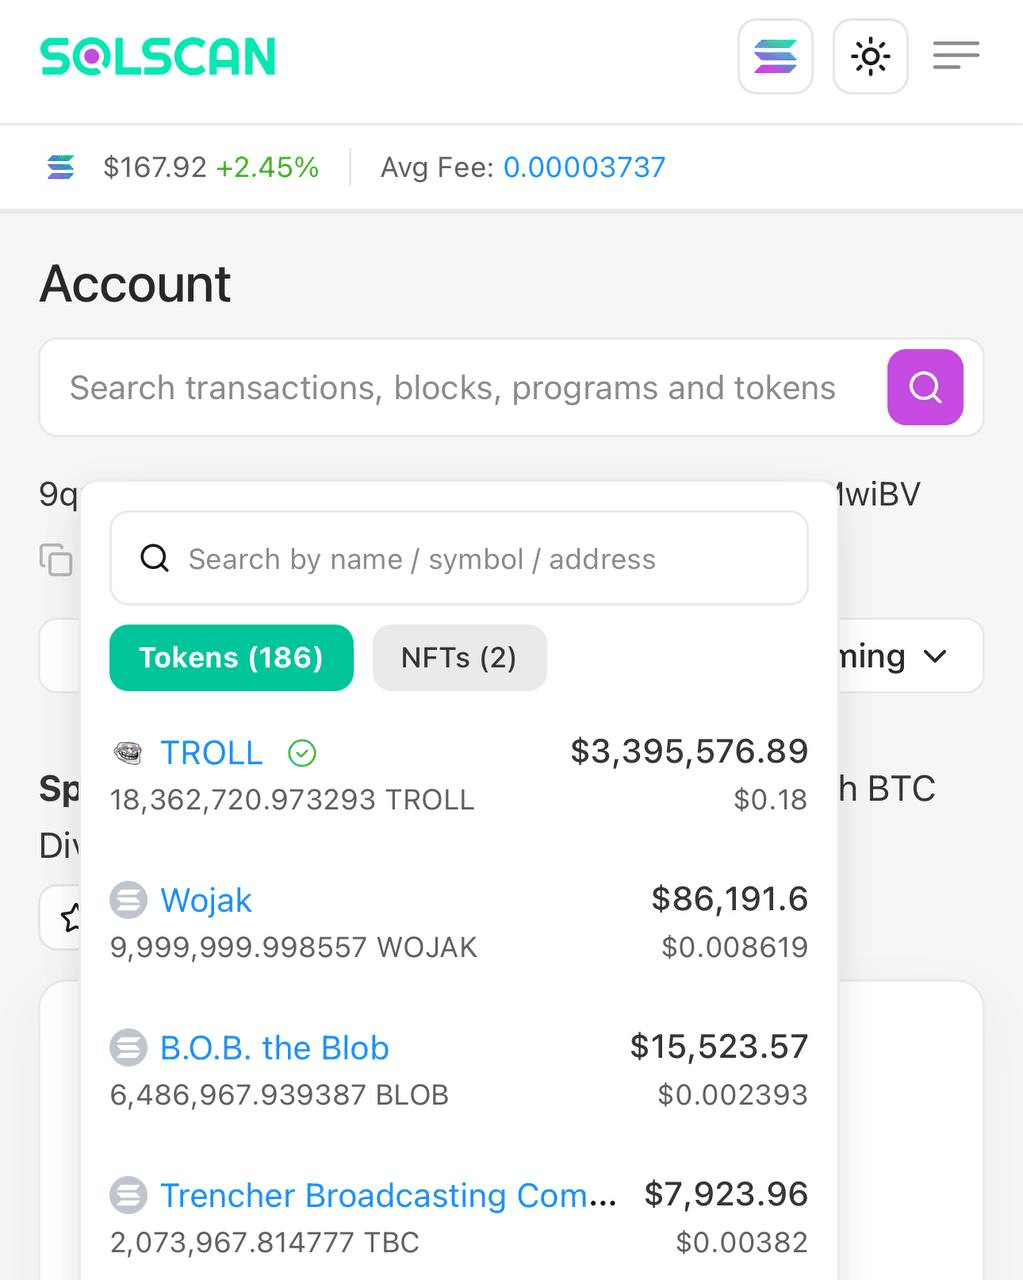
Task: Copy the account address icon
Action: point(56,560)
